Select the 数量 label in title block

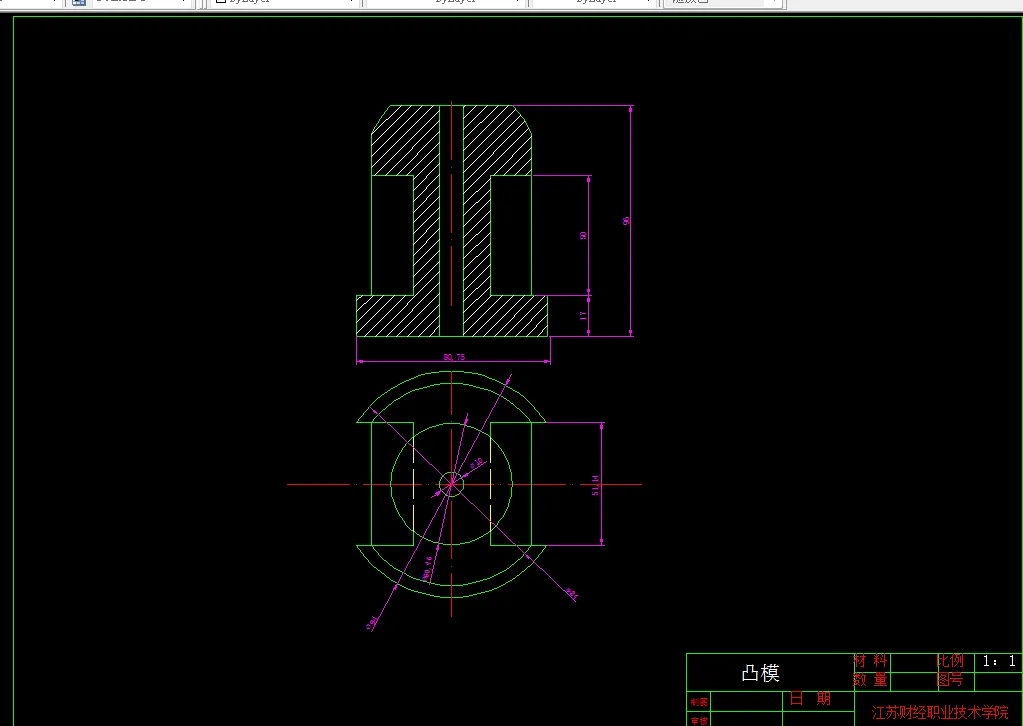point(871,680)
